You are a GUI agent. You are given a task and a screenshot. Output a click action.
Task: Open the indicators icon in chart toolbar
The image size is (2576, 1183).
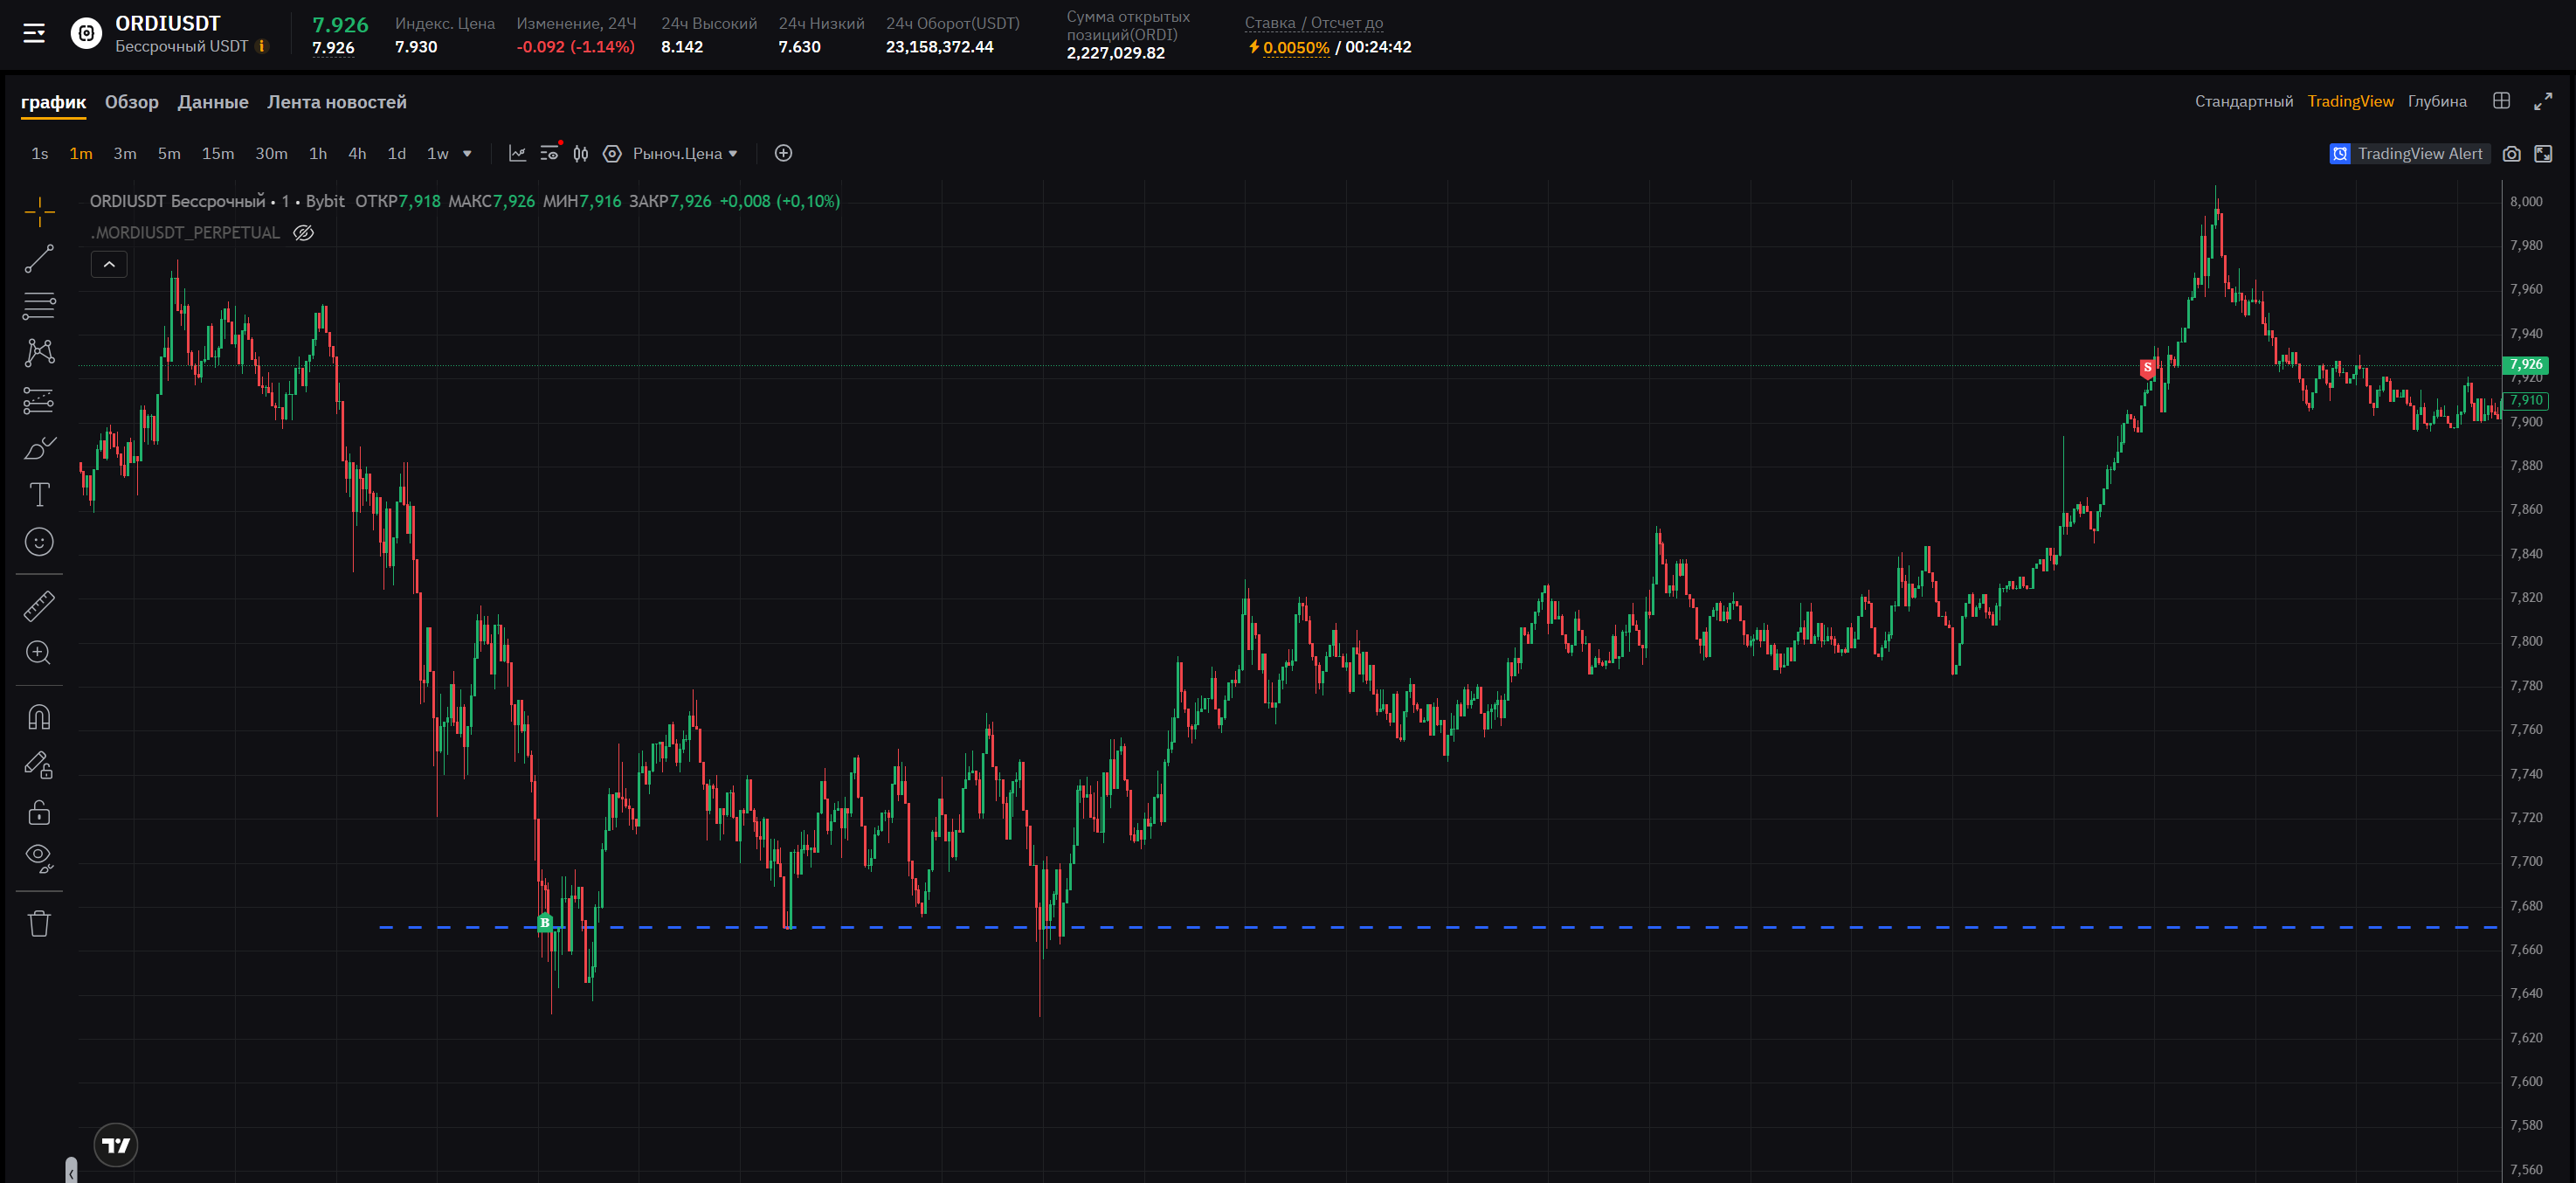click(x=517, y=154)
